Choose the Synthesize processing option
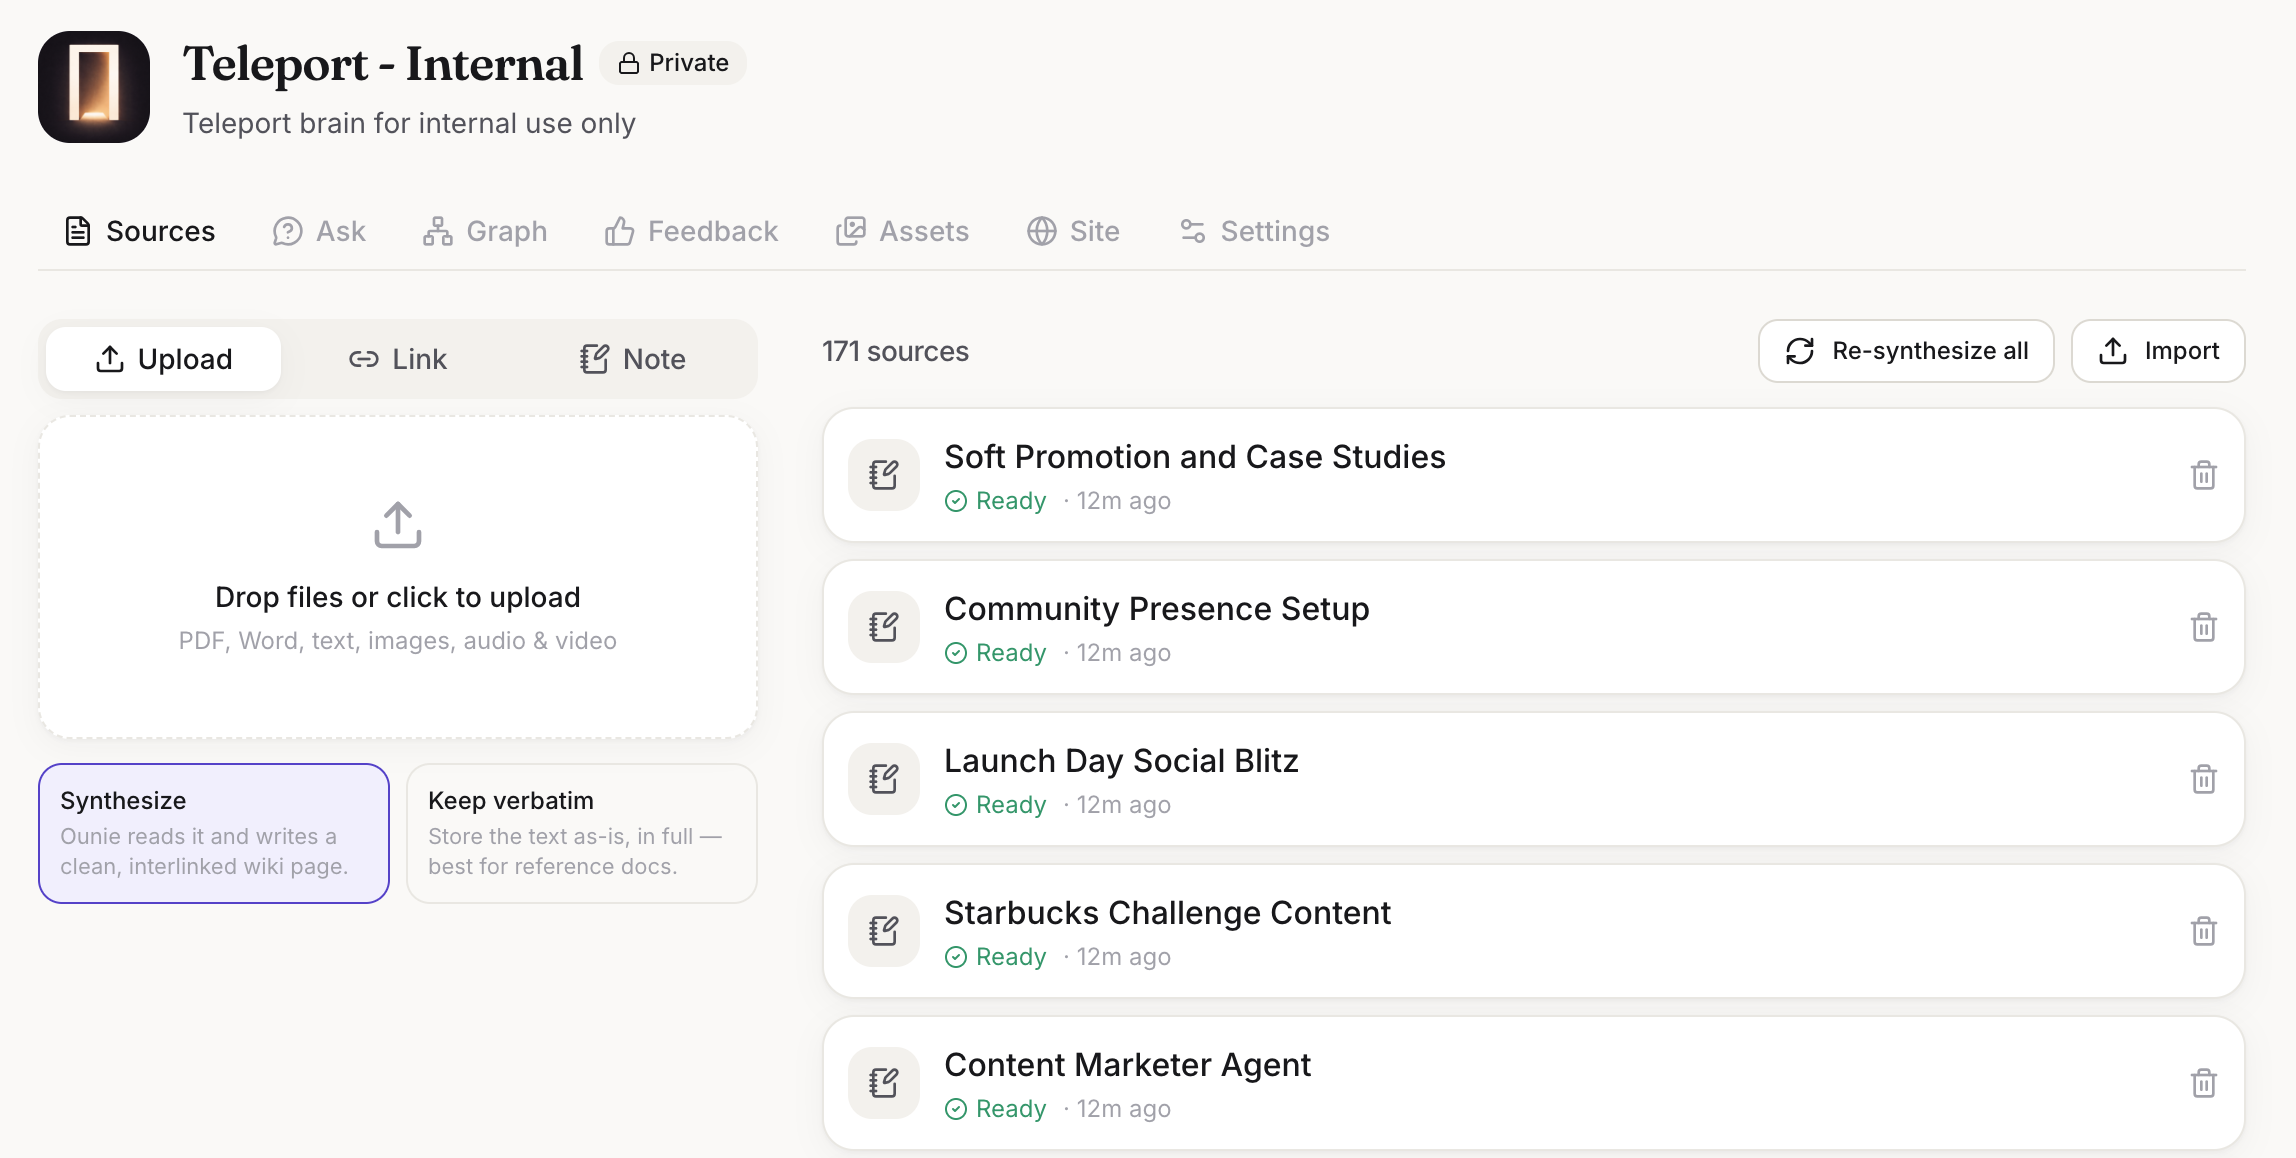The height and width of the screenshot is (1158, 2296). 214,833
